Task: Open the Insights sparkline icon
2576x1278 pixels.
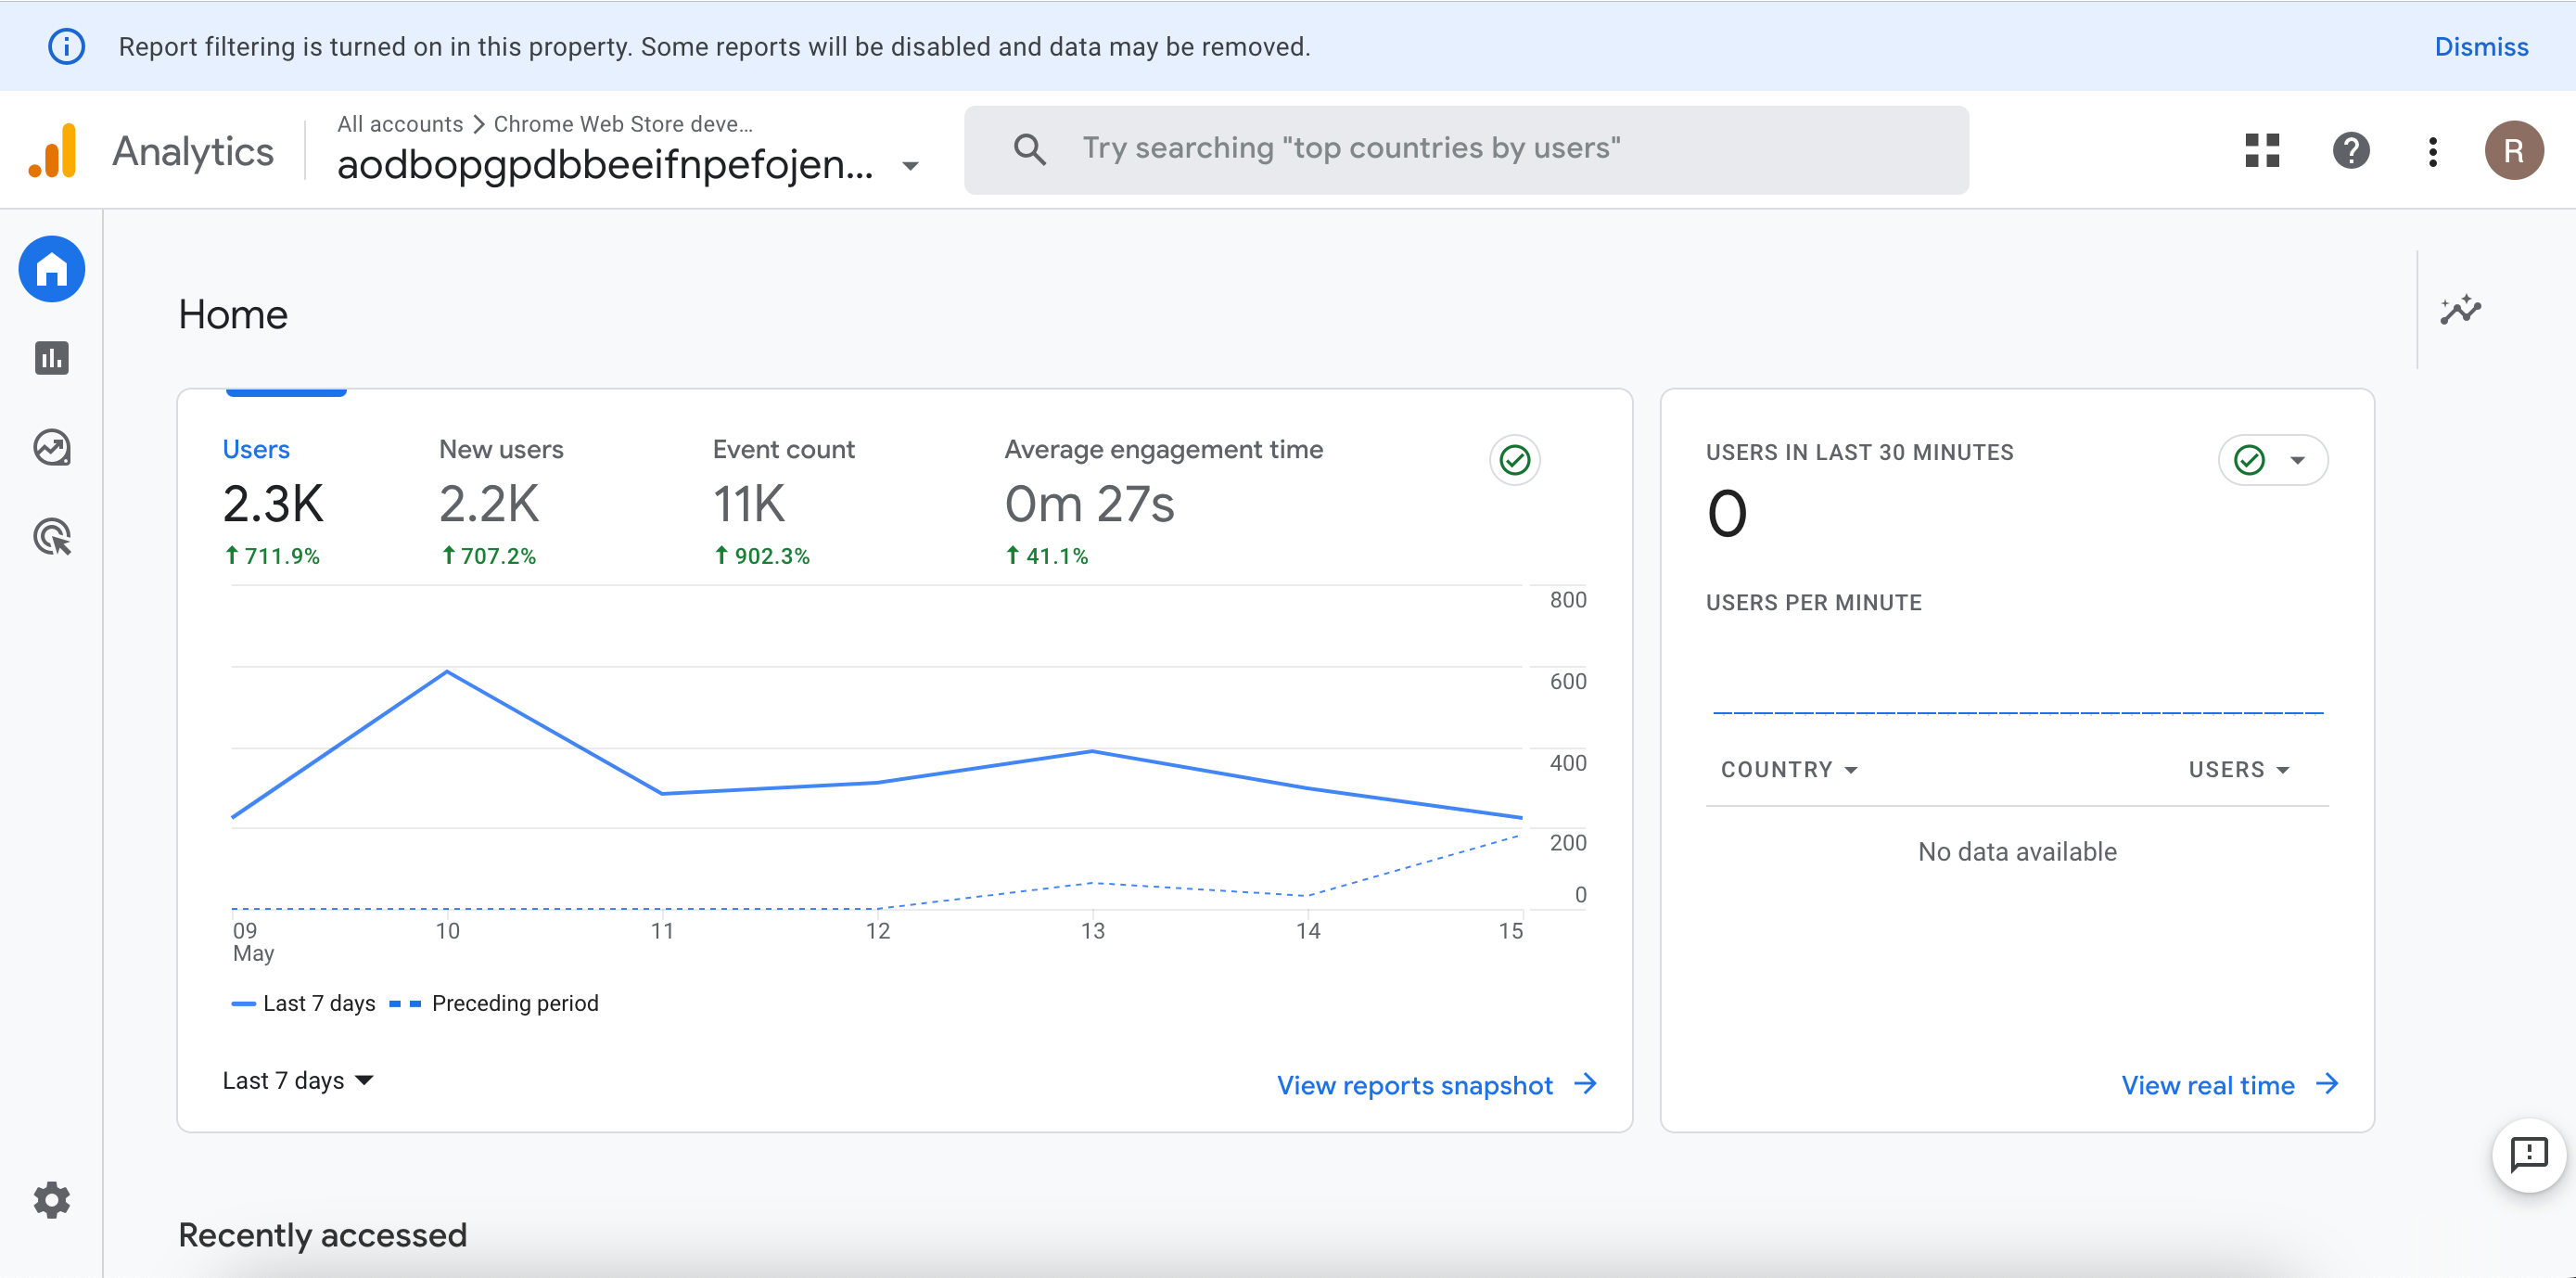Action: pos(2460,310)
